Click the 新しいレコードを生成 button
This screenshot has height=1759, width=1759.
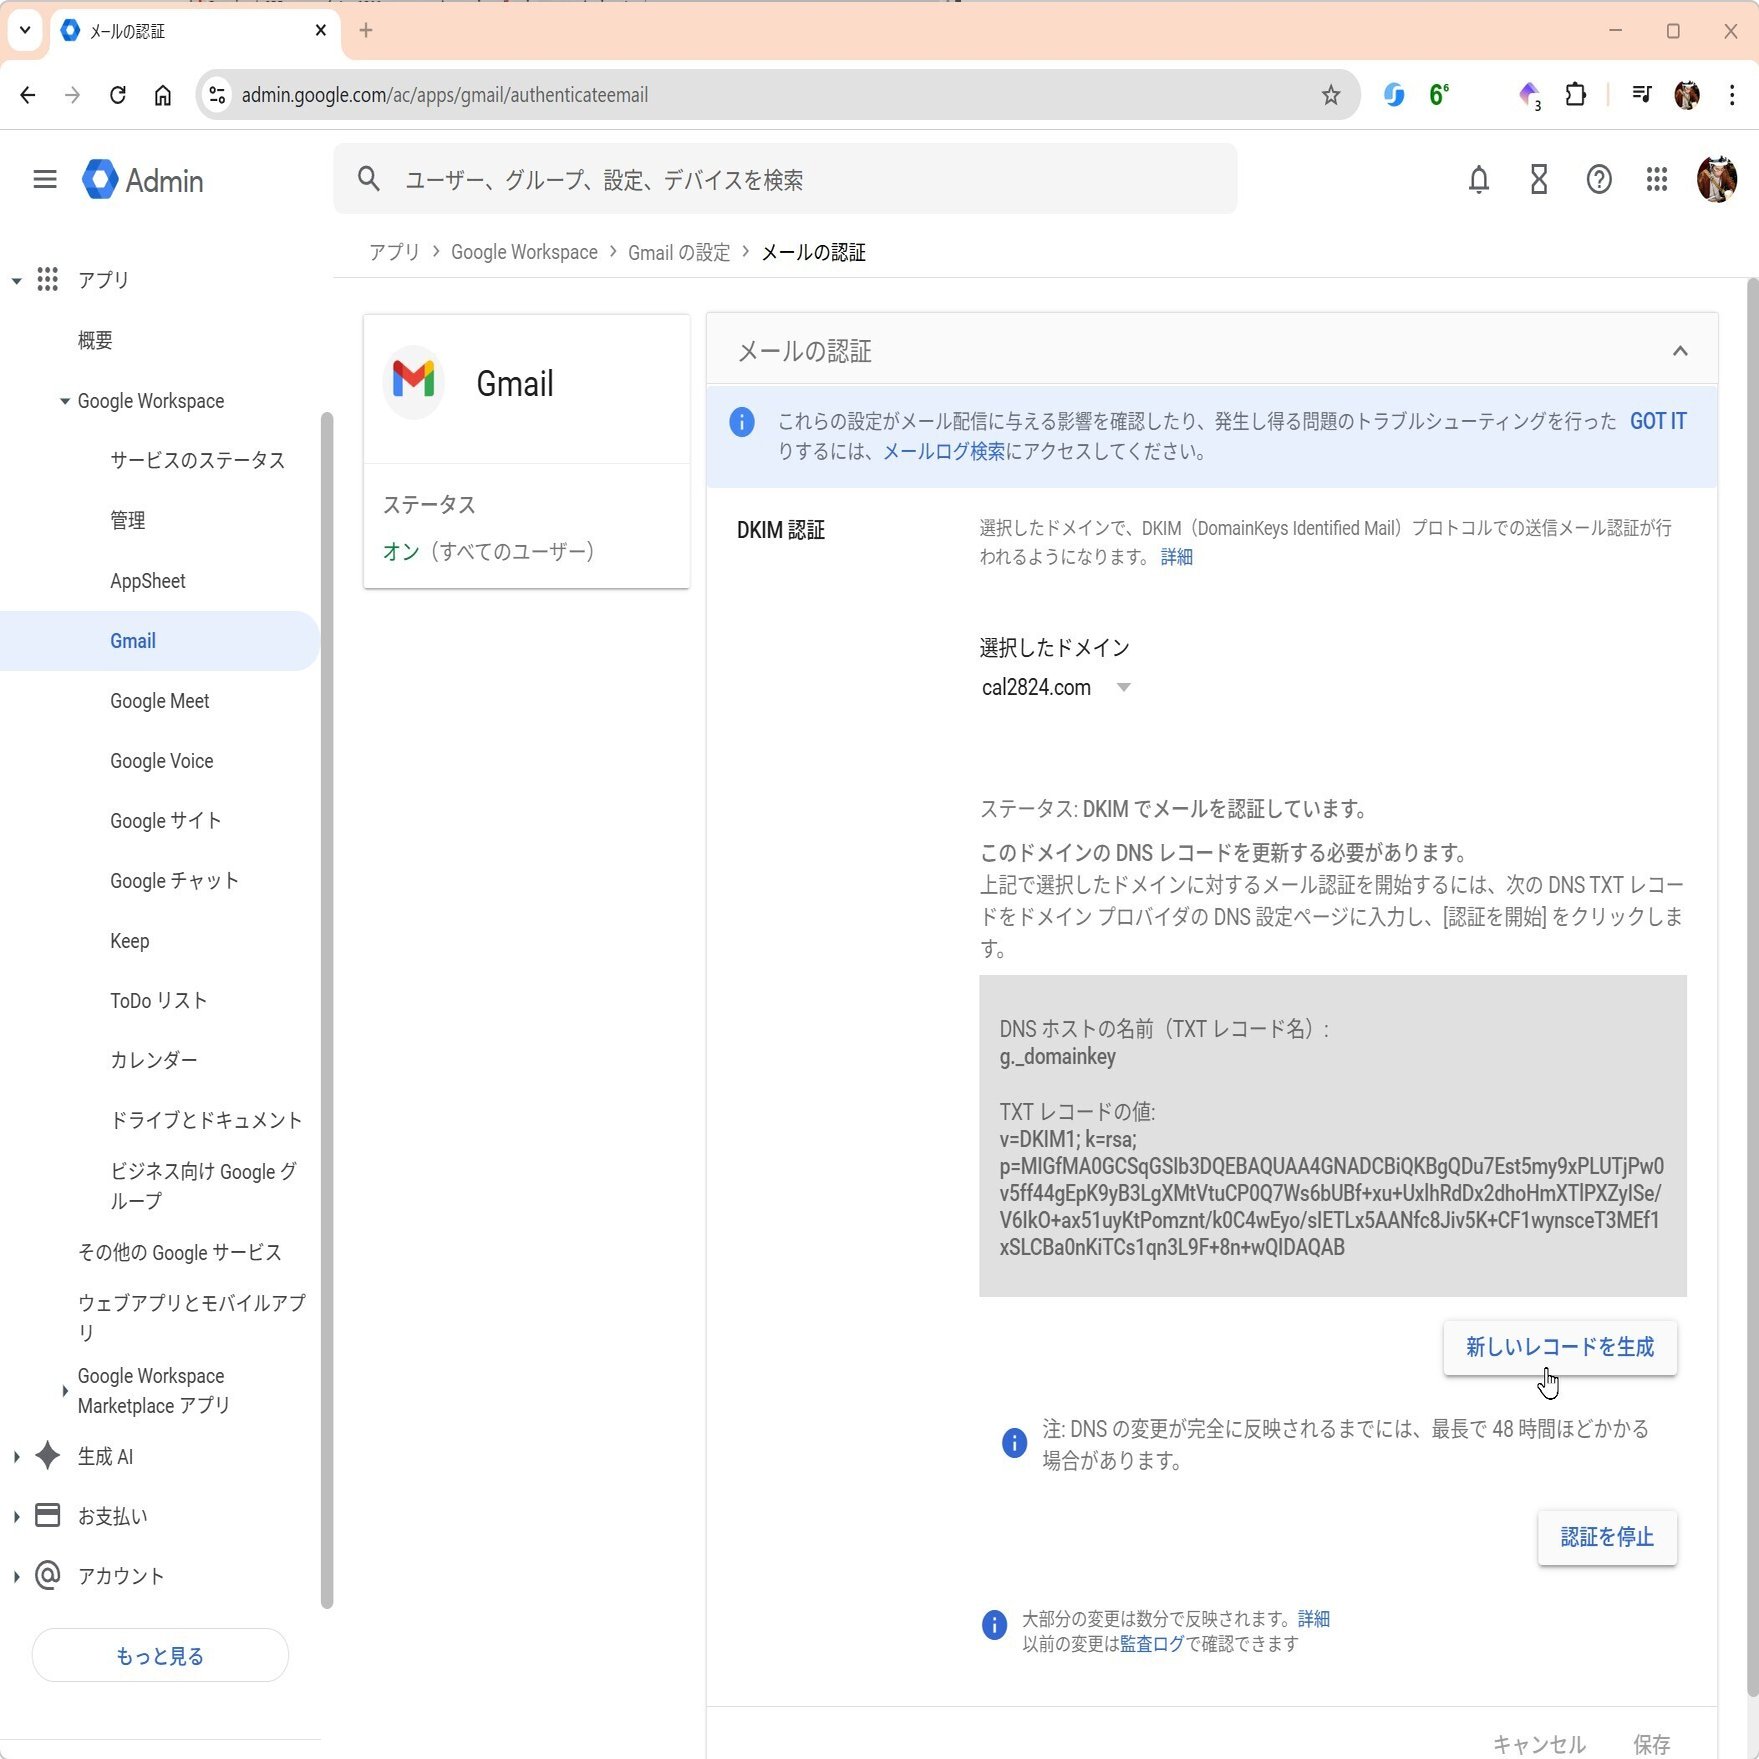[x=1559, y=1347]
